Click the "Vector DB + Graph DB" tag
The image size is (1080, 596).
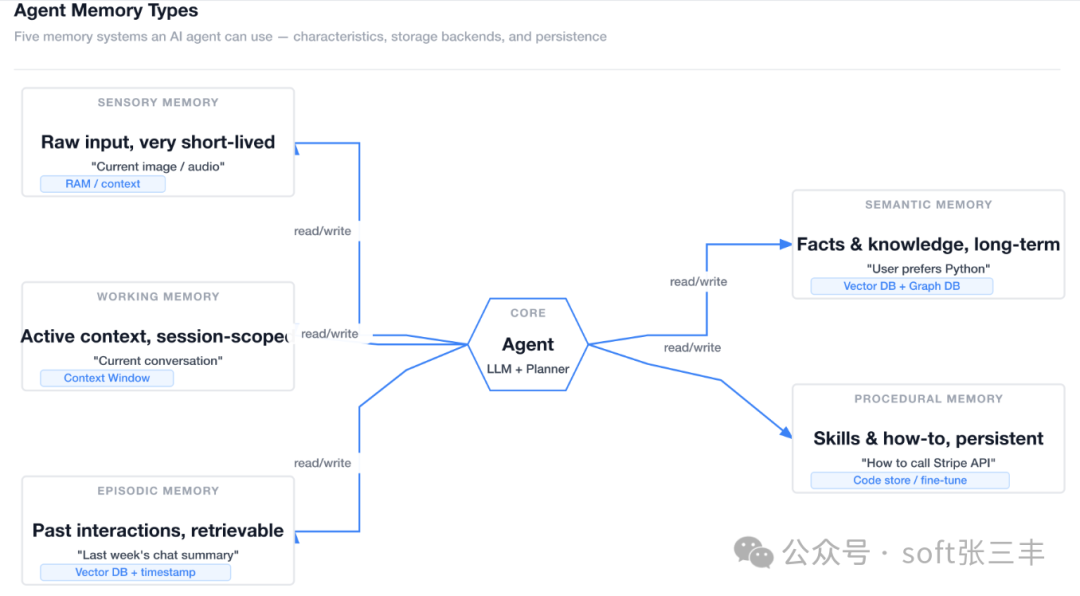(902, 286)
